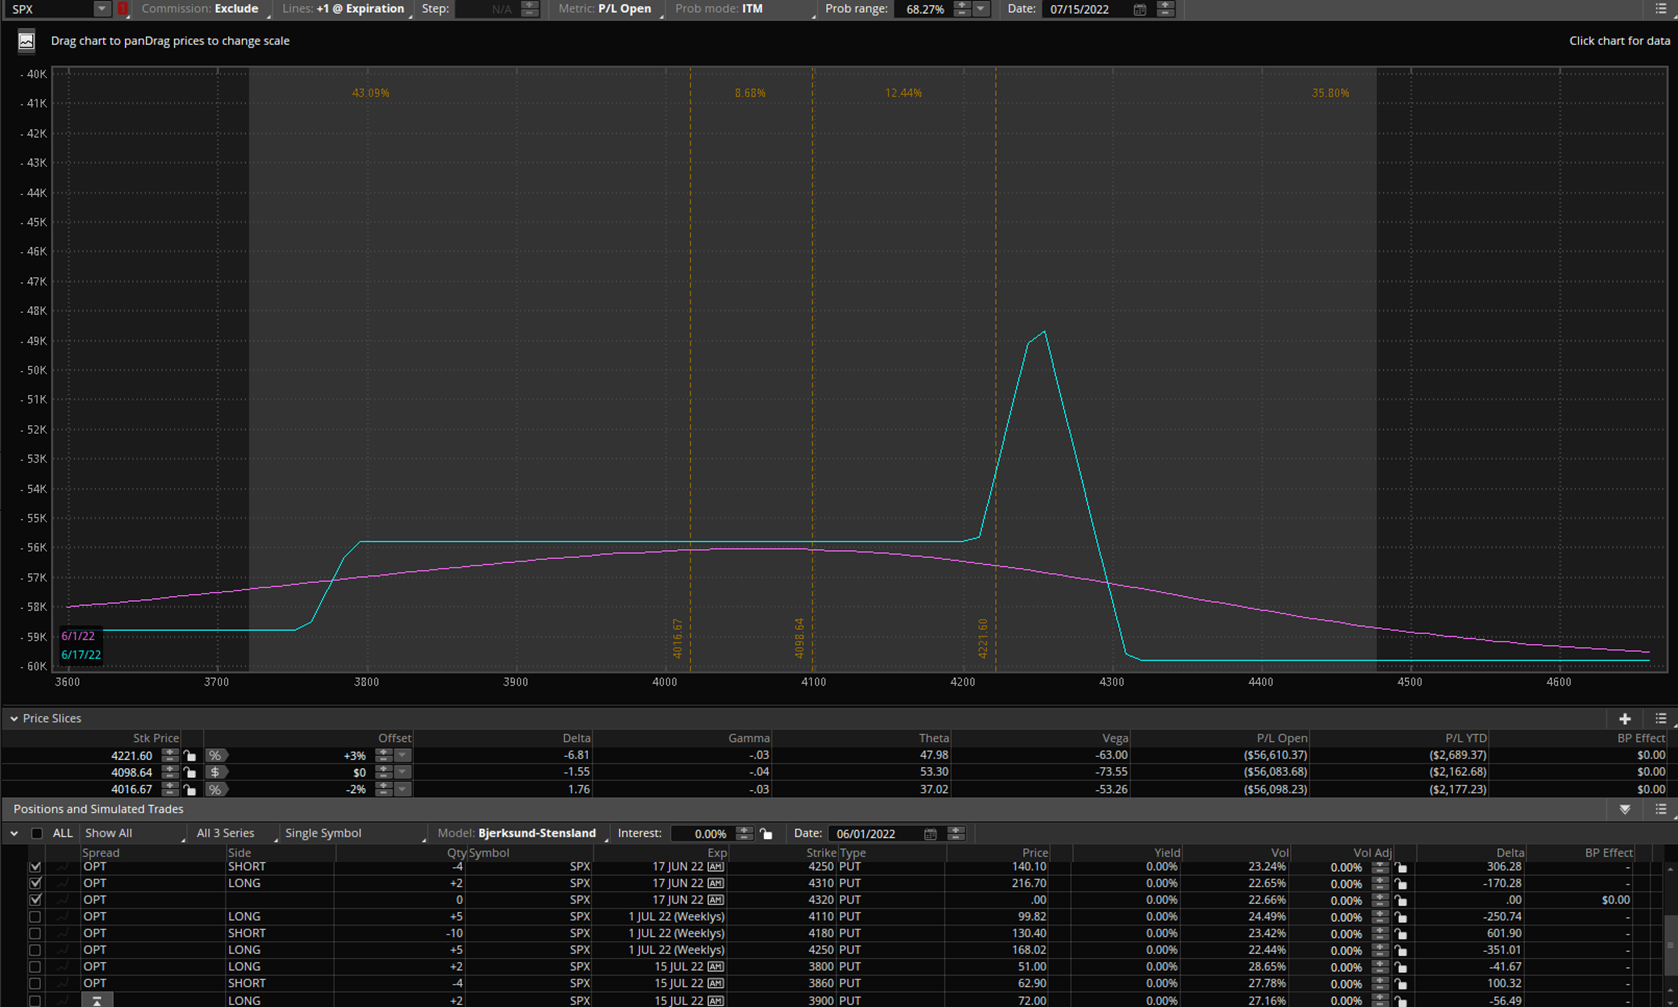Uncheck the 17 JUN 22 4250 PUT row
Image resolution: width=1678 pixels, height=1007 pixels.
pos(35,867)
